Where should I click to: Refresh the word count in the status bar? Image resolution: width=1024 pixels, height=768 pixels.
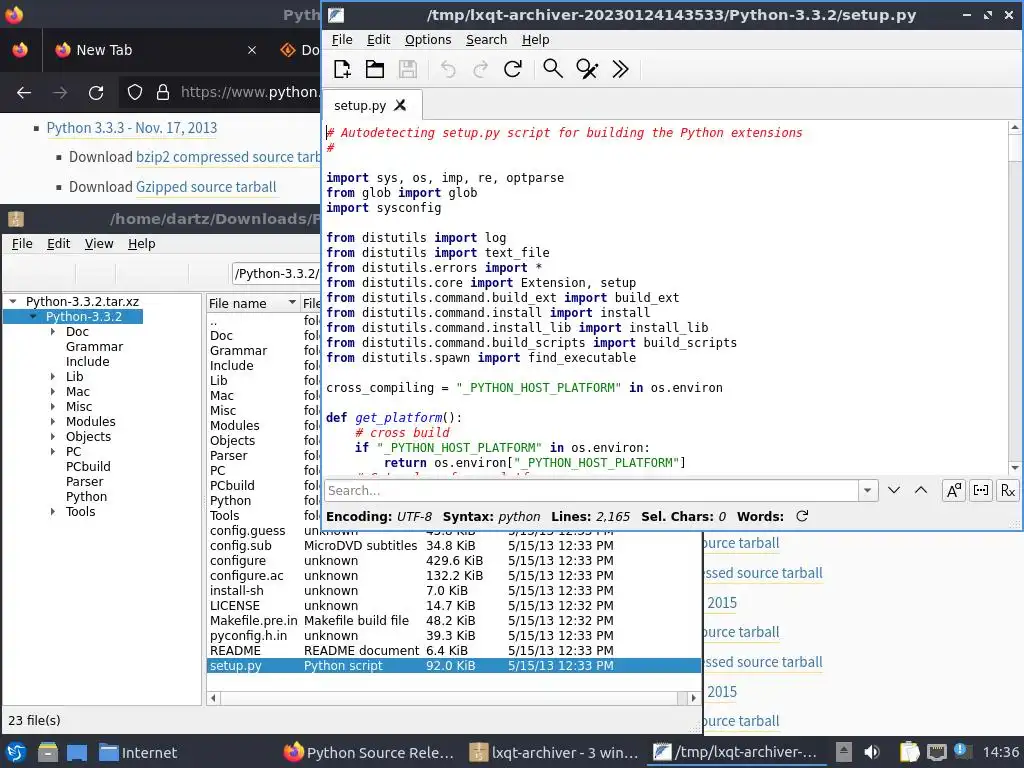(802, 517)
